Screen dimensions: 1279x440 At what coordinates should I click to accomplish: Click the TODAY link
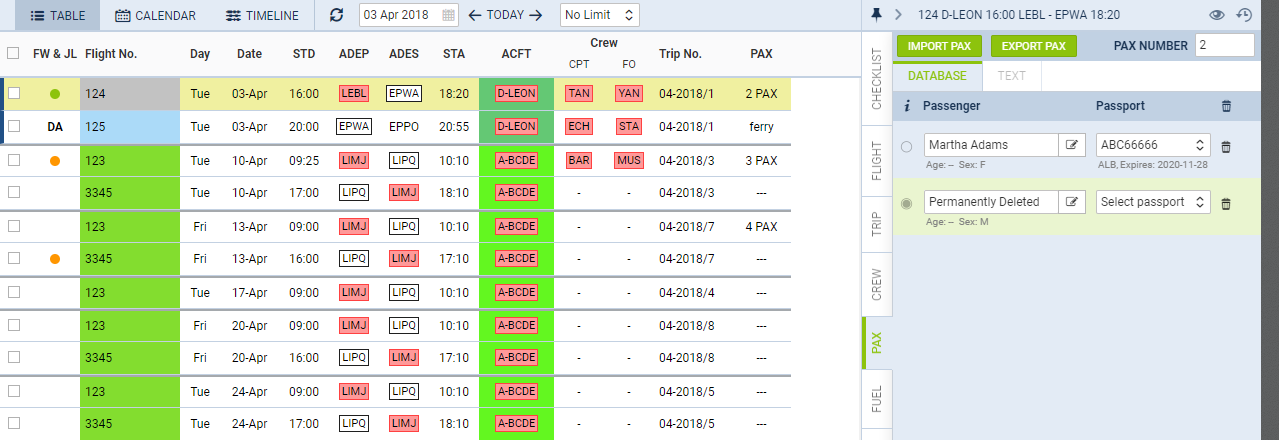coord(505,15)
